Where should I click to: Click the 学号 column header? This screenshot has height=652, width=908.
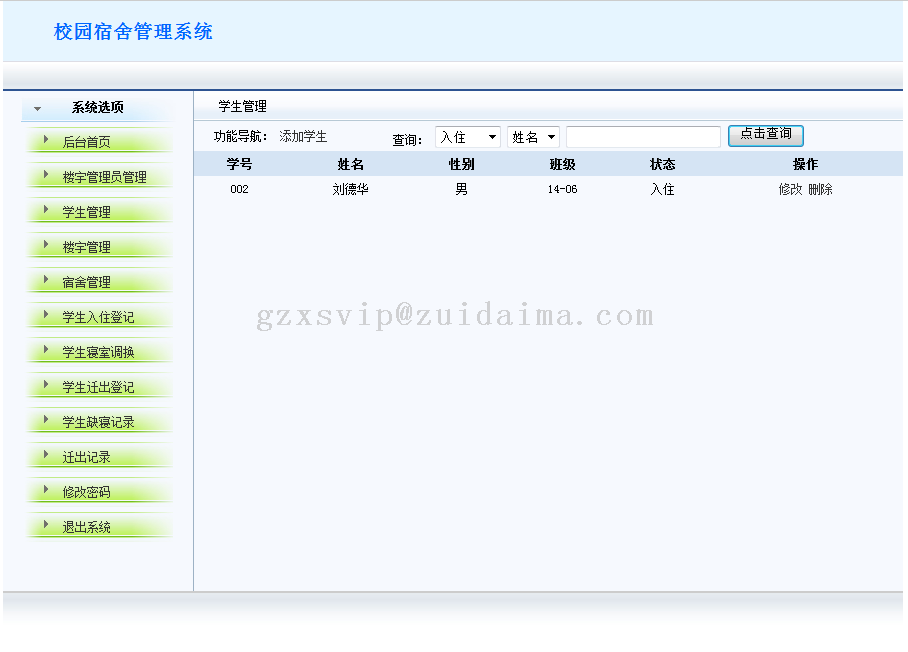(x=239, y=164)
